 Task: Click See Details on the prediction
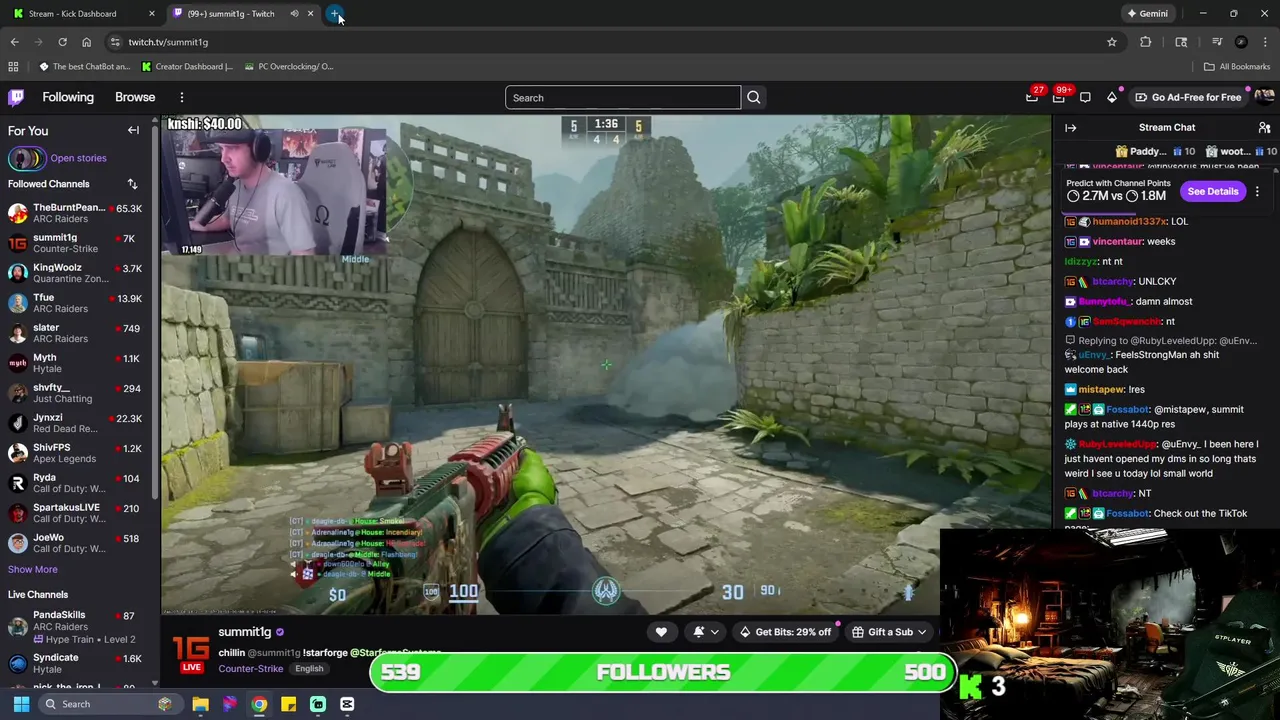point(1213,191)
